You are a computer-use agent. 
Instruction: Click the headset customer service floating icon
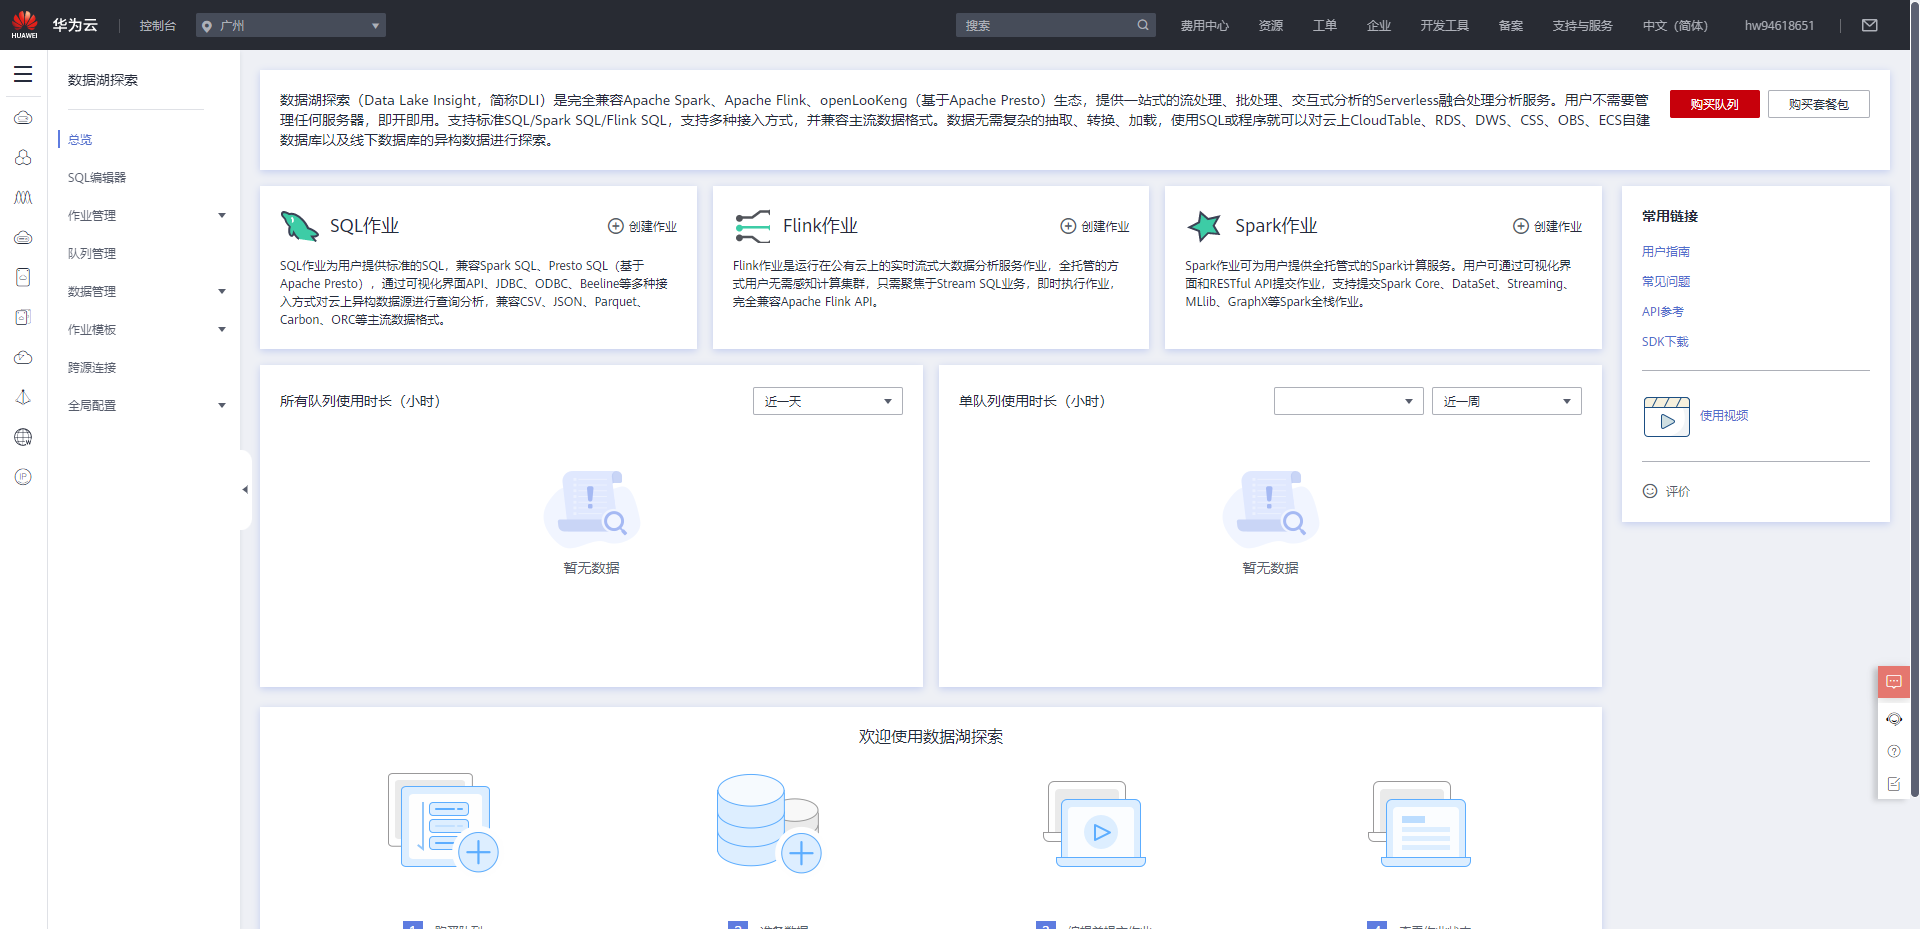1894,719
